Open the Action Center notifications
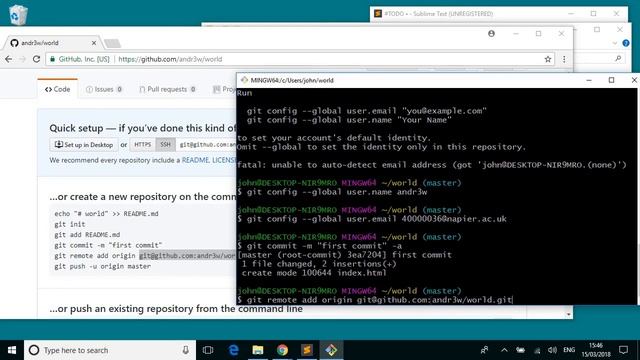This screenshot has height=360, width=640. (x=623, y=350)
